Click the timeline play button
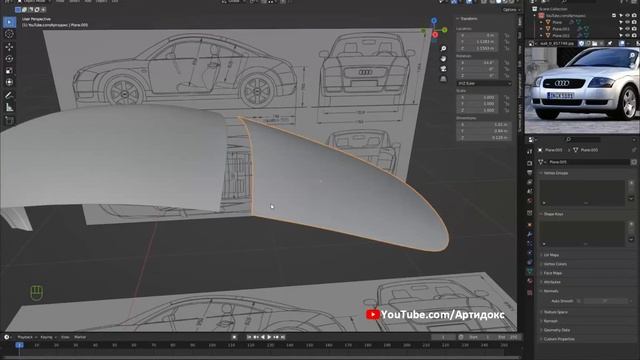640x360 pixels. pos(269,337)
